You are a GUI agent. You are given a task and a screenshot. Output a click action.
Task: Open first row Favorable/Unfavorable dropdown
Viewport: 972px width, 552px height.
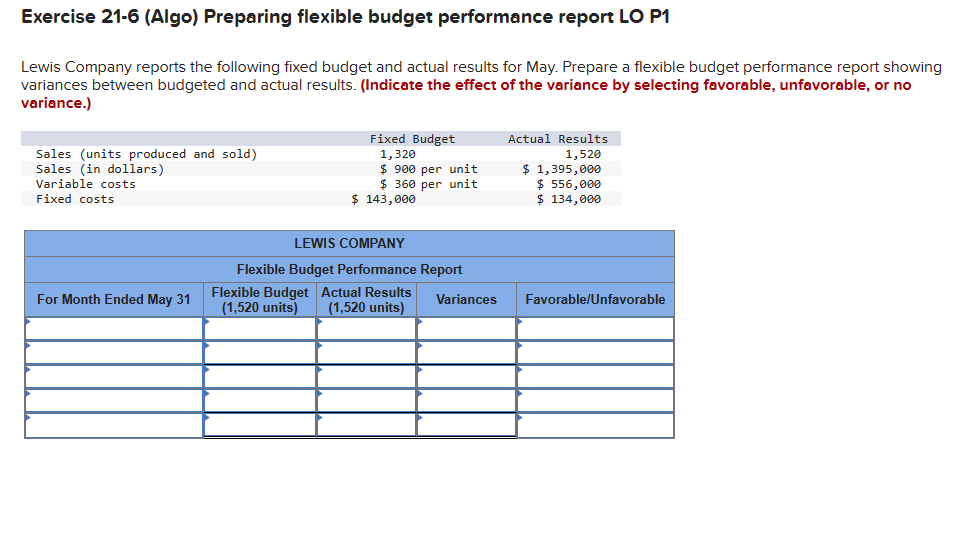click(595, 329)
